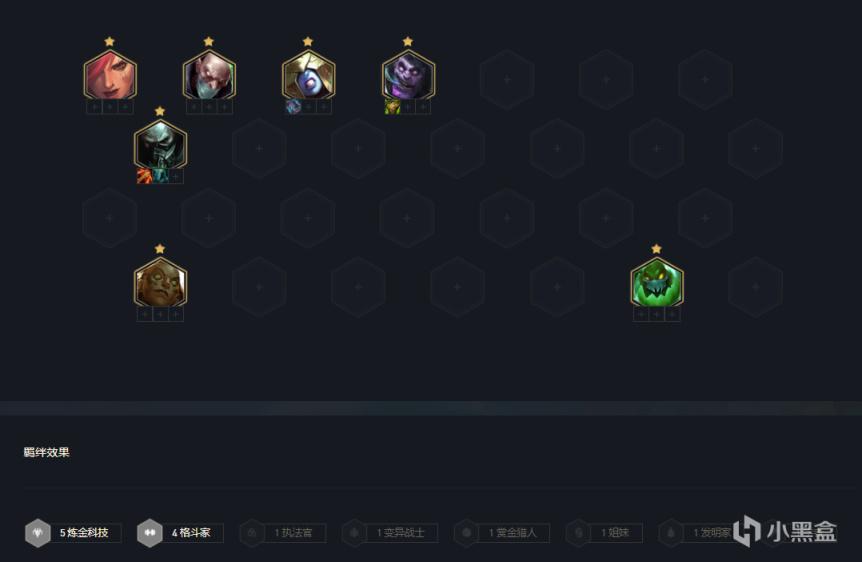Click the purple-skinned champion portrait
This screenshot has height=562, width=862.
[x=408, y=75]
